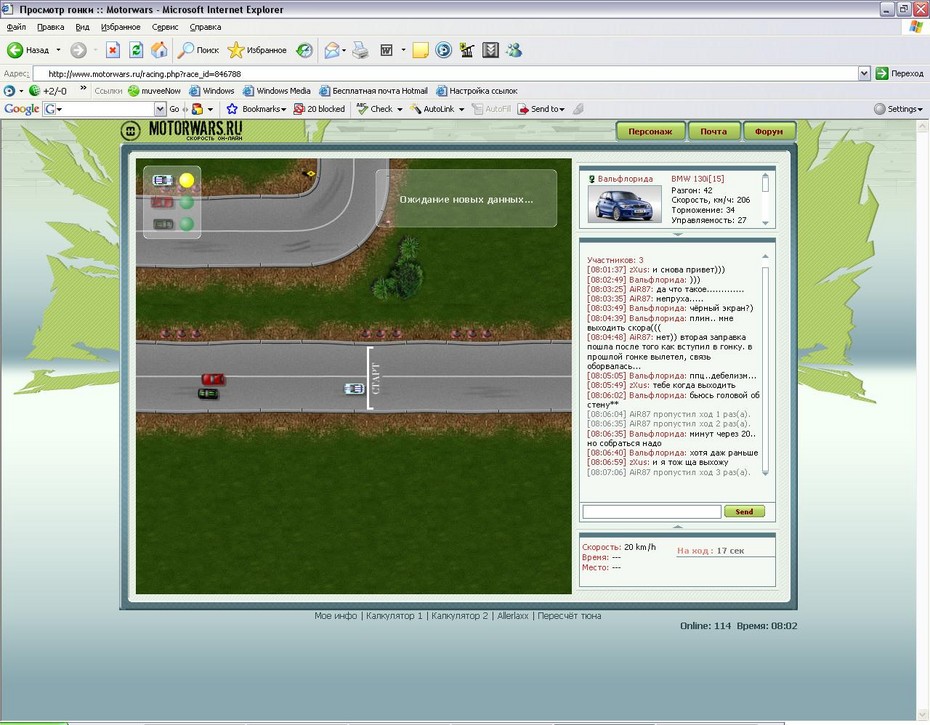The height and width of the screenshot is (725, 930).
Task: Click the white car icon in standings panel
Action: click(162, 180)
